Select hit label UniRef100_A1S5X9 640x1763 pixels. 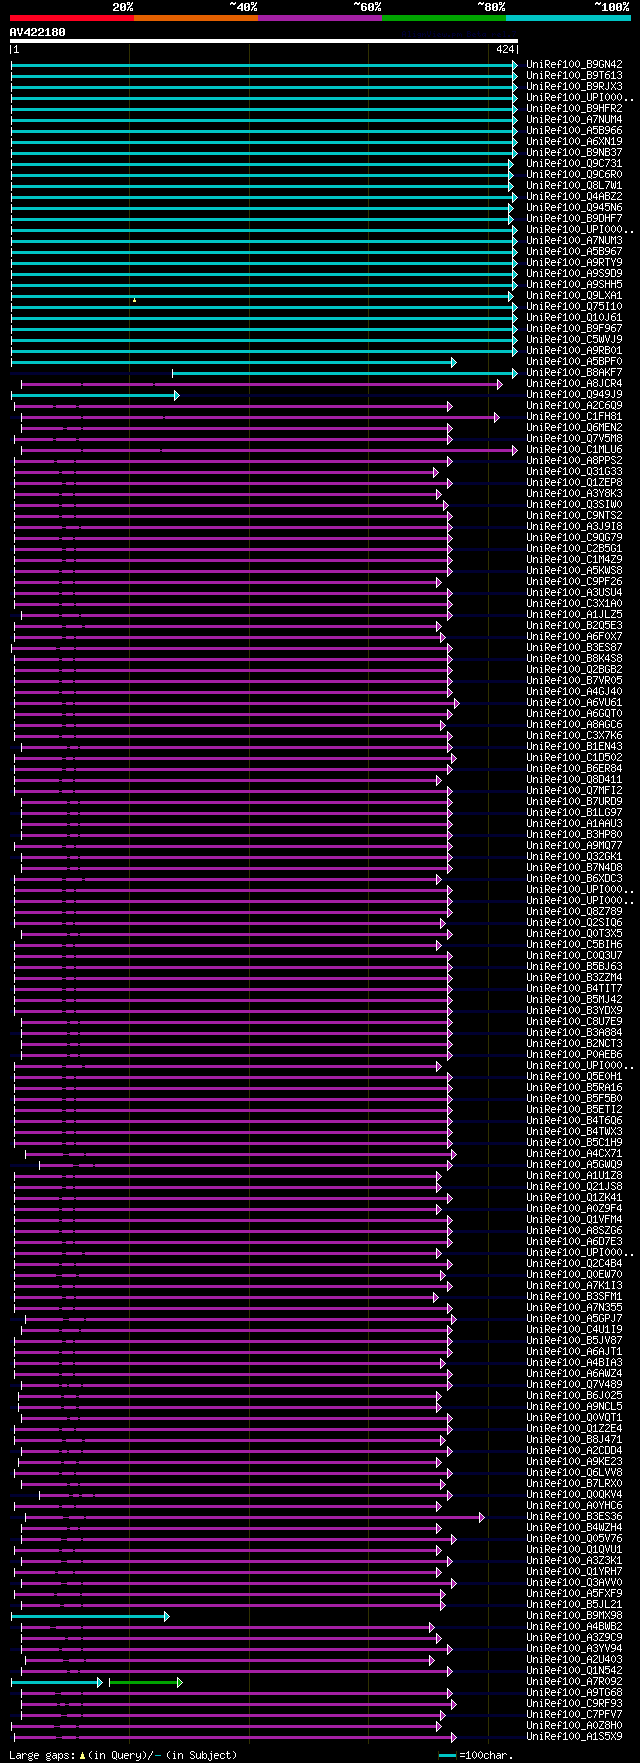click(574, 1737)
